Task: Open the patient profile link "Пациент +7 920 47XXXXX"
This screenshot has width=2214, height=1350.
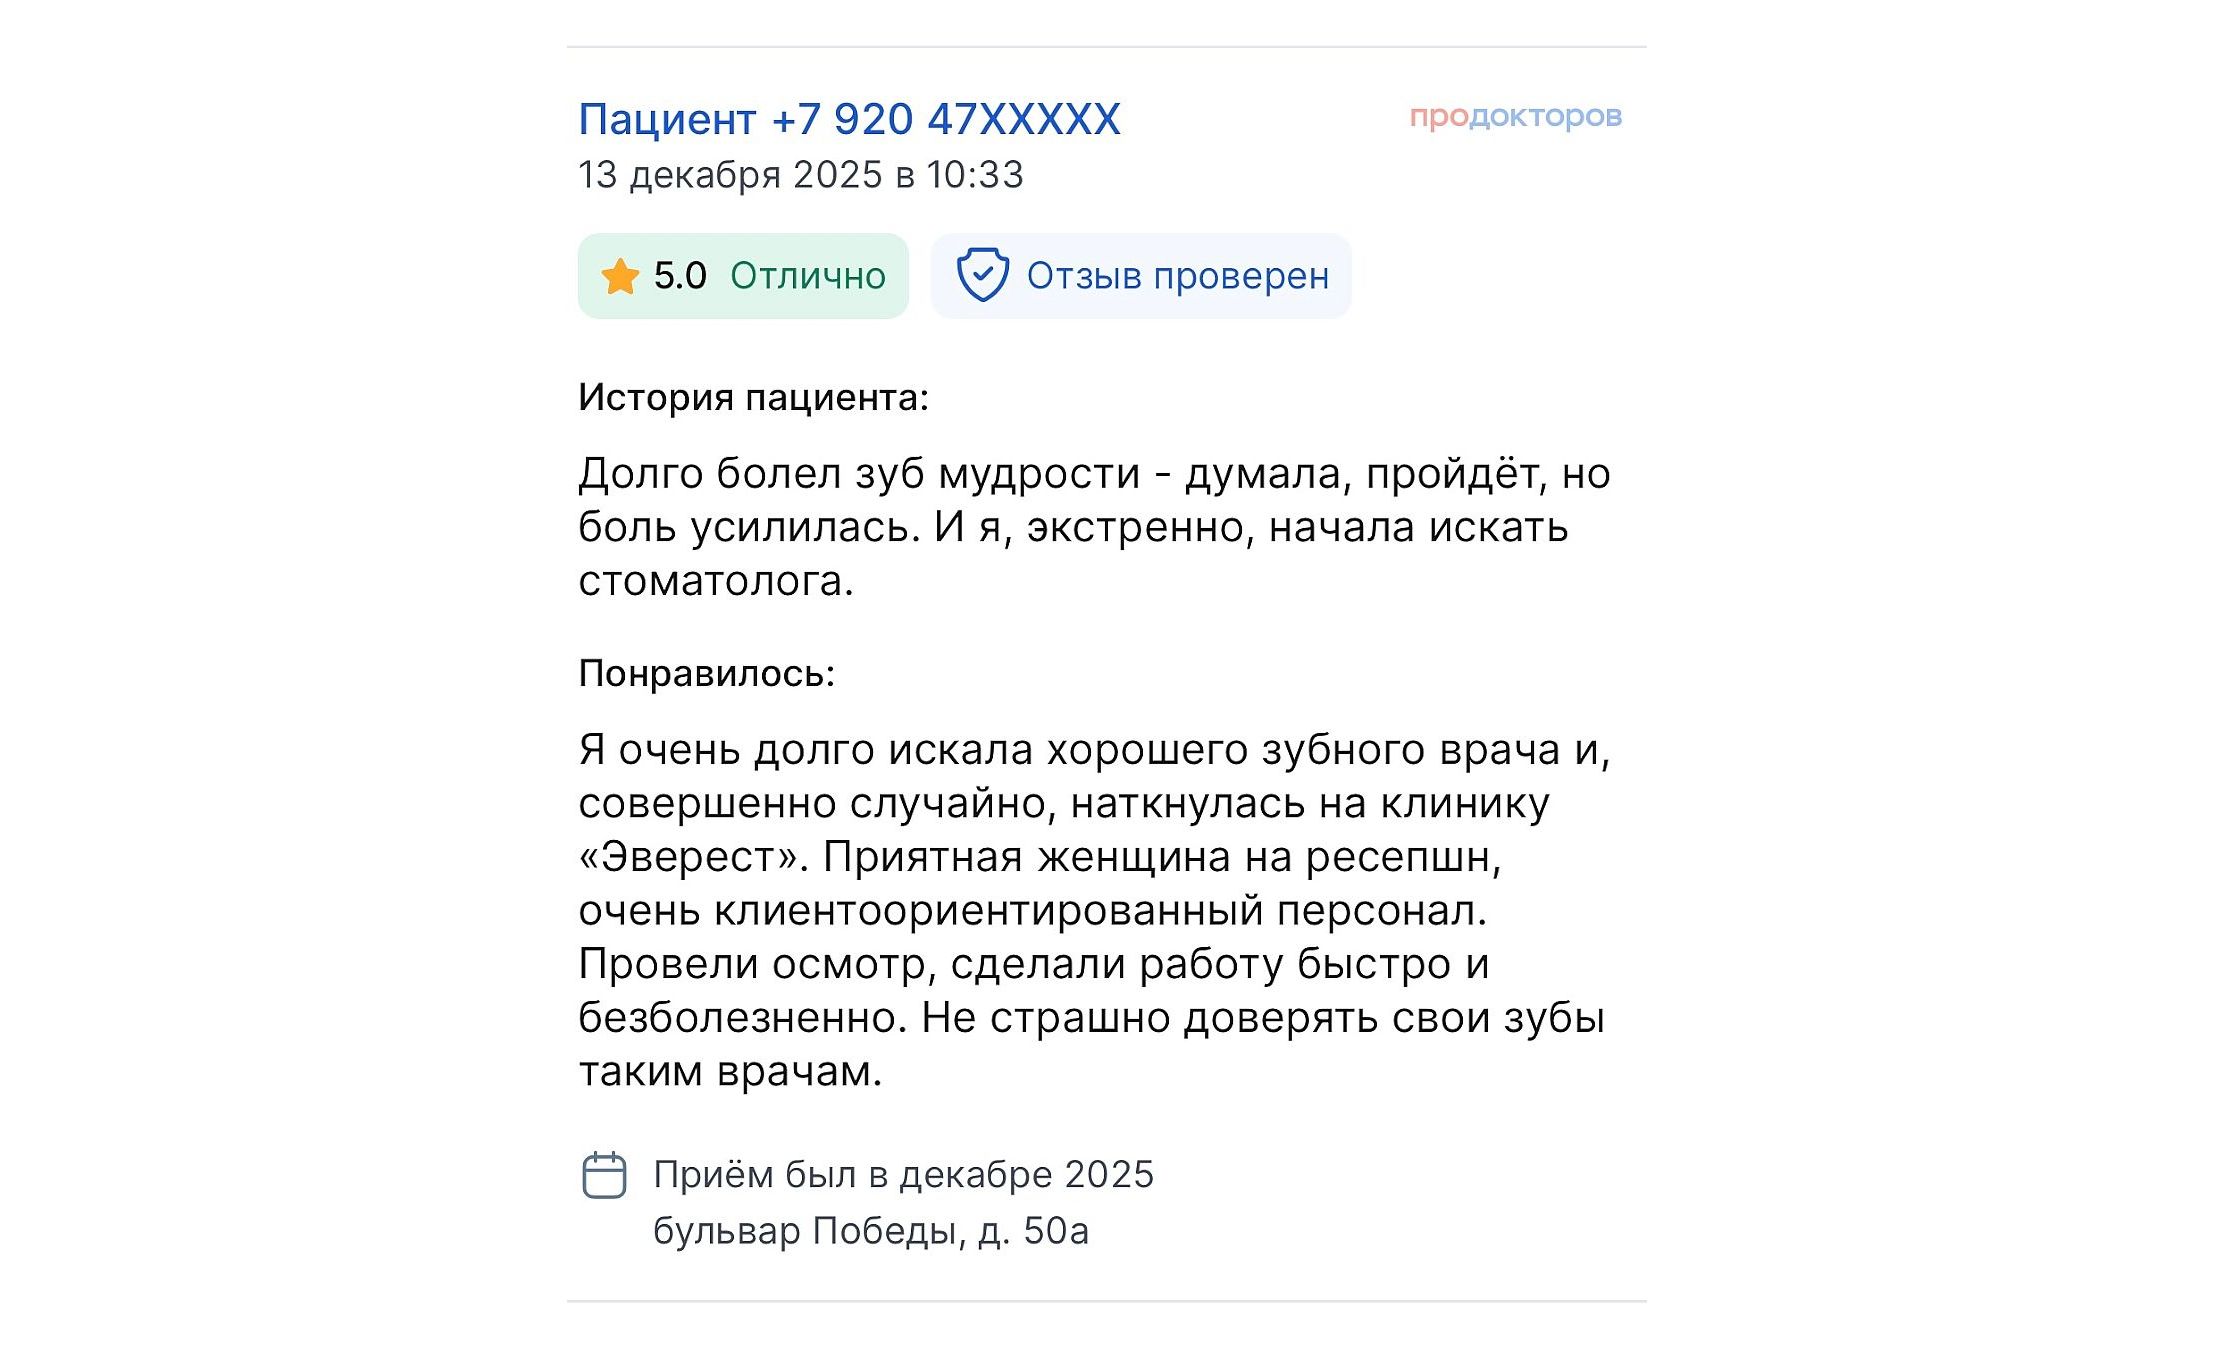Action: pos(849,119)
